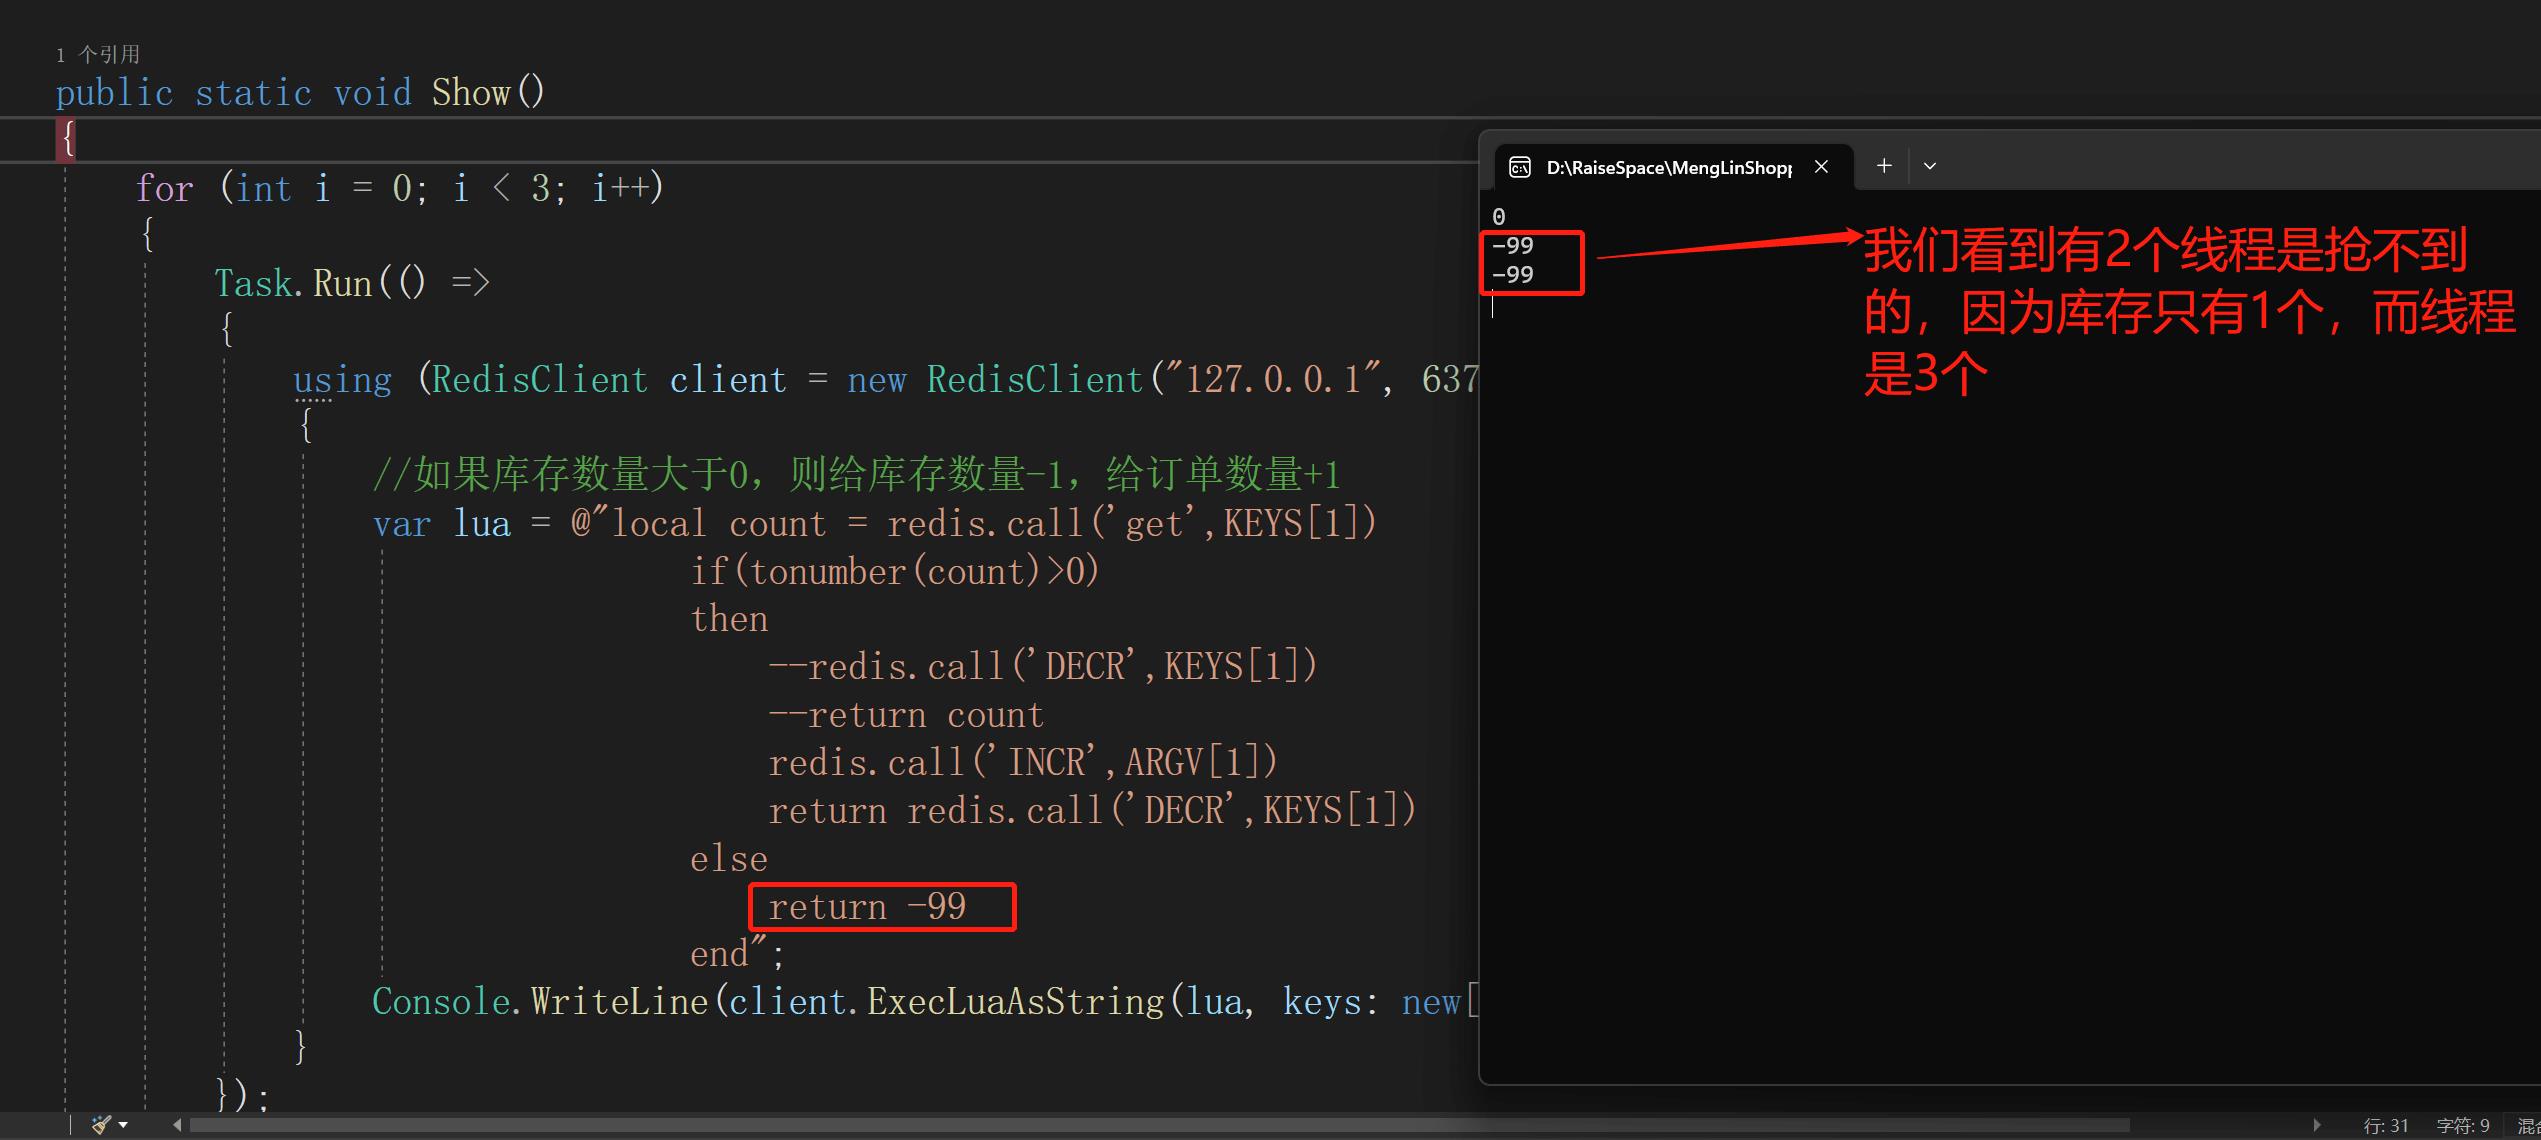This screenshot has height=1140, width=2541.
Task: Open the code cleanup profile dropdown arrow
Action: [123, 1125]
